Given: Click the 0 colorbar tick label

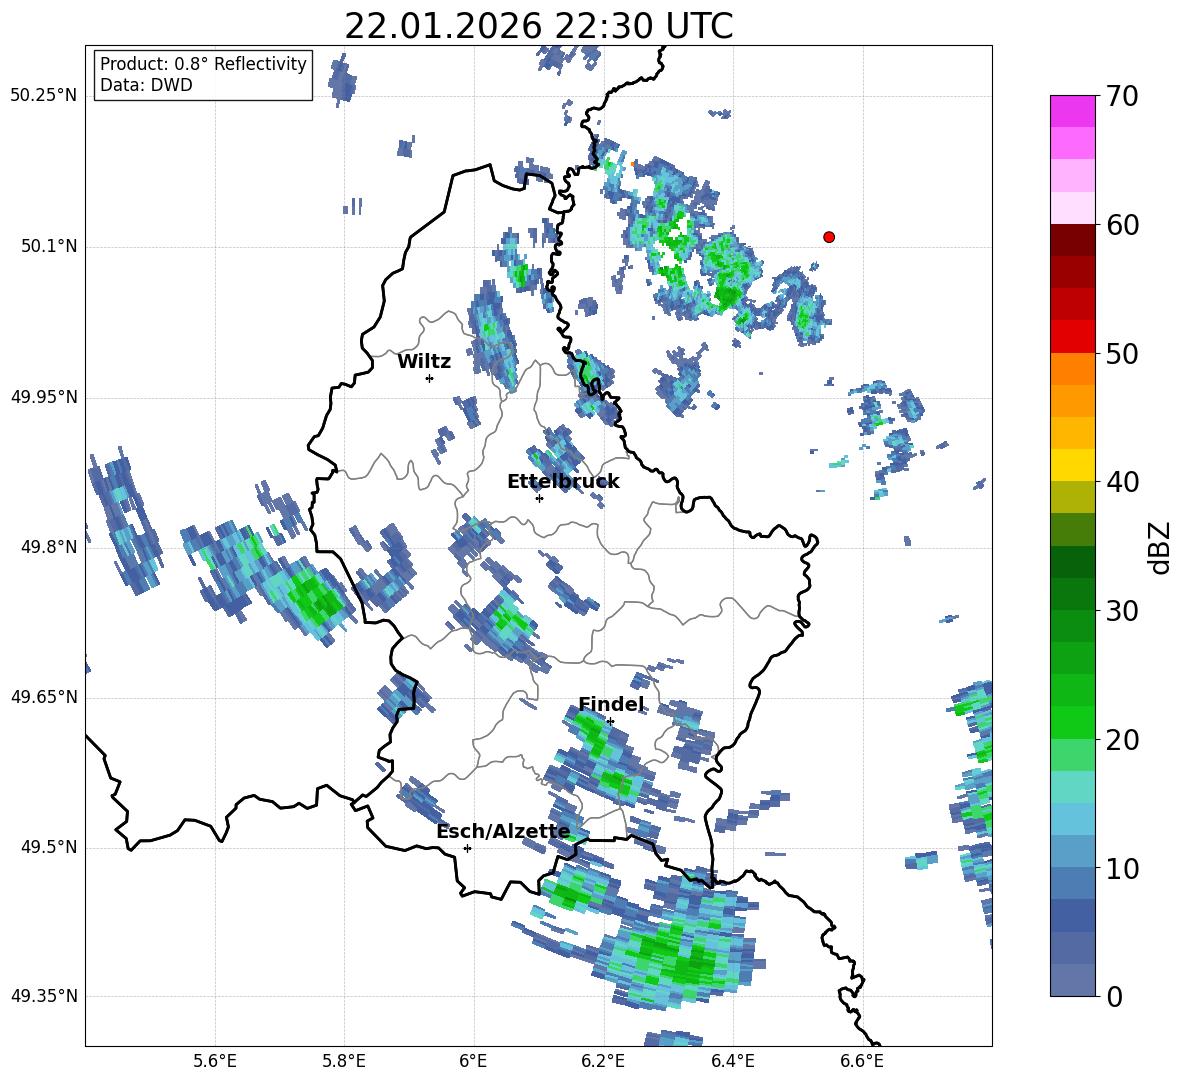Looking at the screenshot, I should click(x=1114, y=997).
